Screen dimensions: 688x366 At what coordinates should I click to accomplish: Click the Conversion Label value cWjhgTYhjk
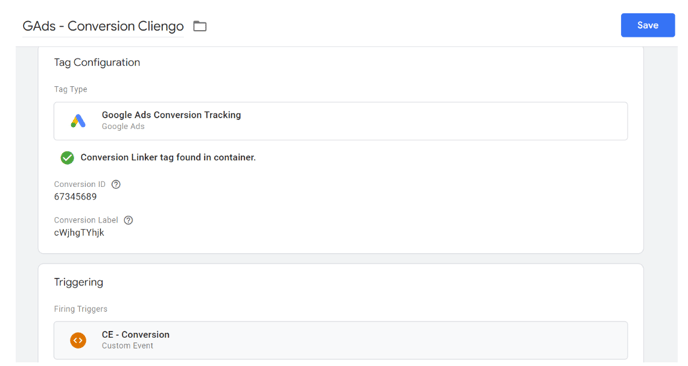[79, 233]
